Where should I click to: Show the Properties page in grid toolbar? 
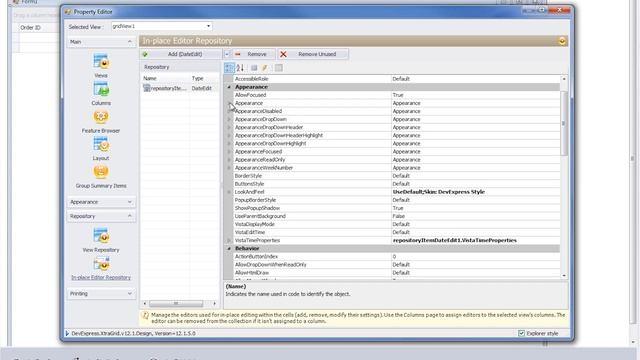(254, 68)
